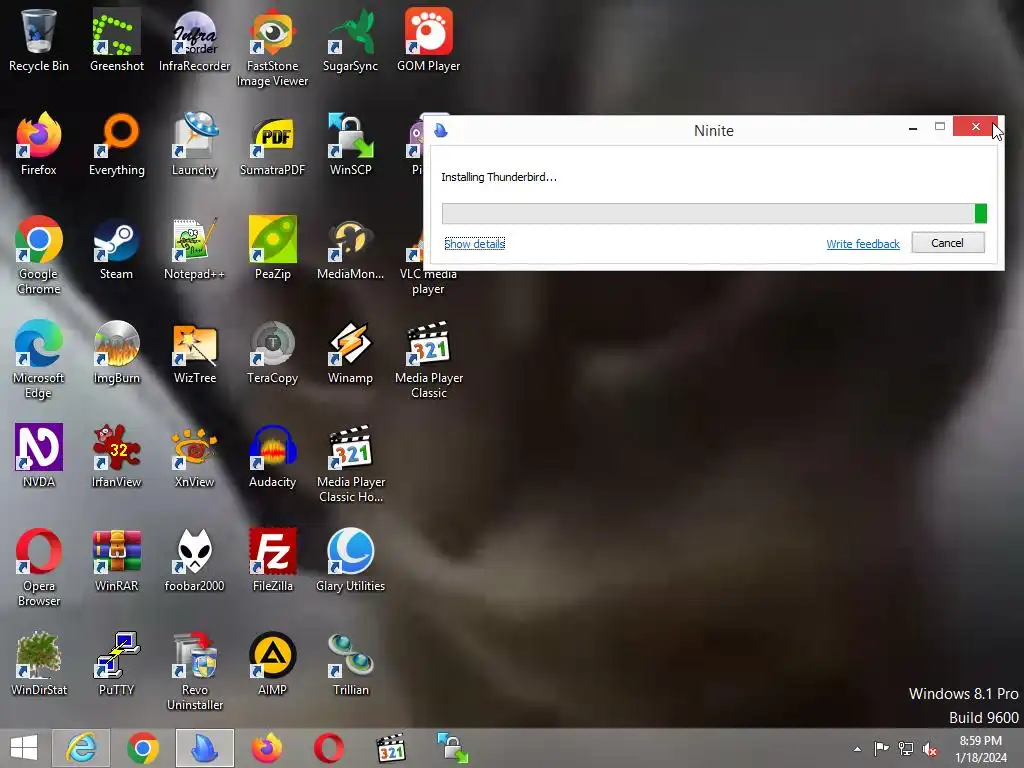This screenshot has width=1024, height=768.
Task: Select the WinRAR desktop icon
Action: [x=116, y=559]
